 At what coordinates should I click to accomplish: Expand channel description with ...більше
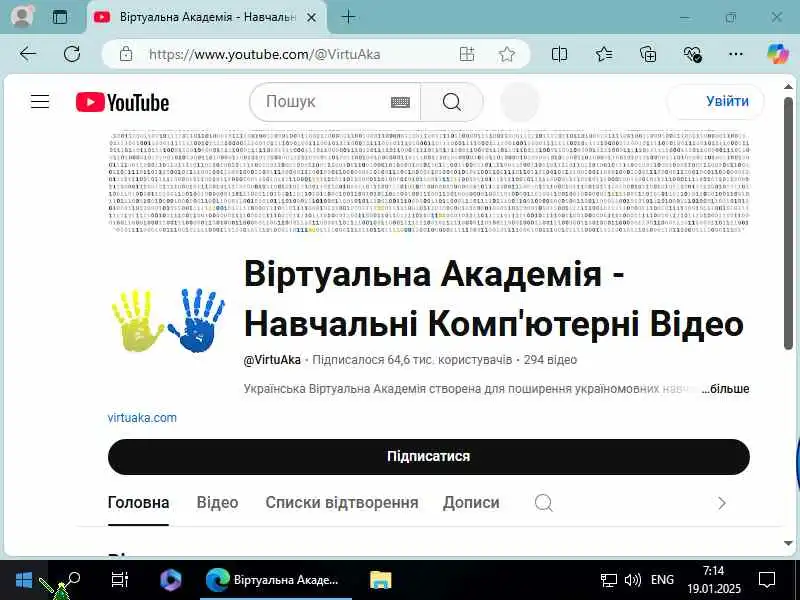[726, 389]
